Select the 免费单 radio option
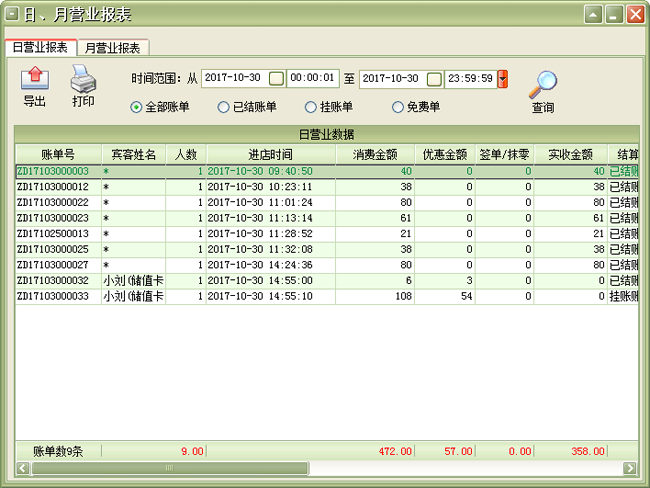 (x=398, y=107)
